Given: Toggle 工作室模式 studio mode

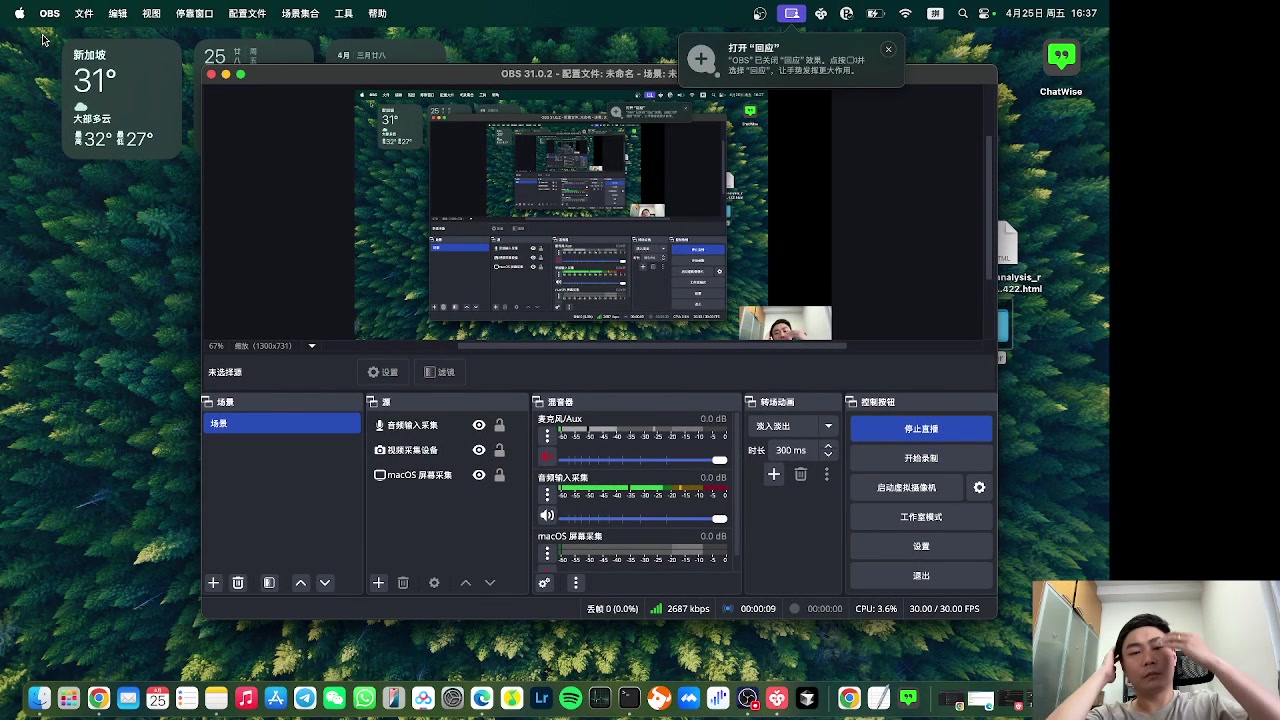Looking at the screenshot, I should click(921, 517).
